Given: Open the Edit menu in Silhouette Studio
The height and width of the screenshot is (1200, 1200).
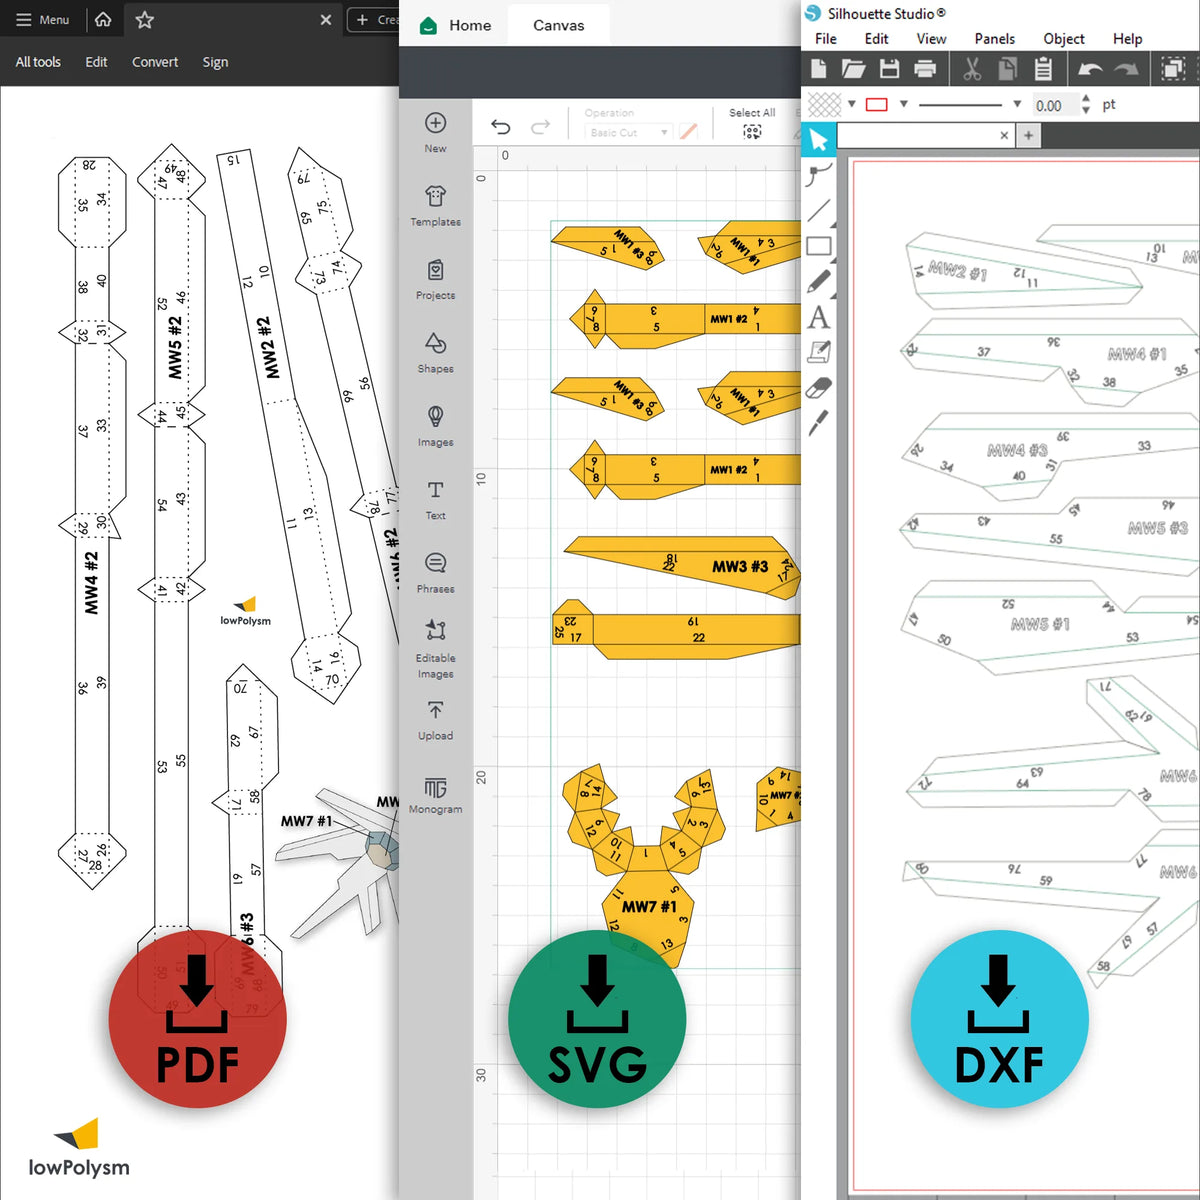Looking at the screenshot, I should click(x=876, y=39).
